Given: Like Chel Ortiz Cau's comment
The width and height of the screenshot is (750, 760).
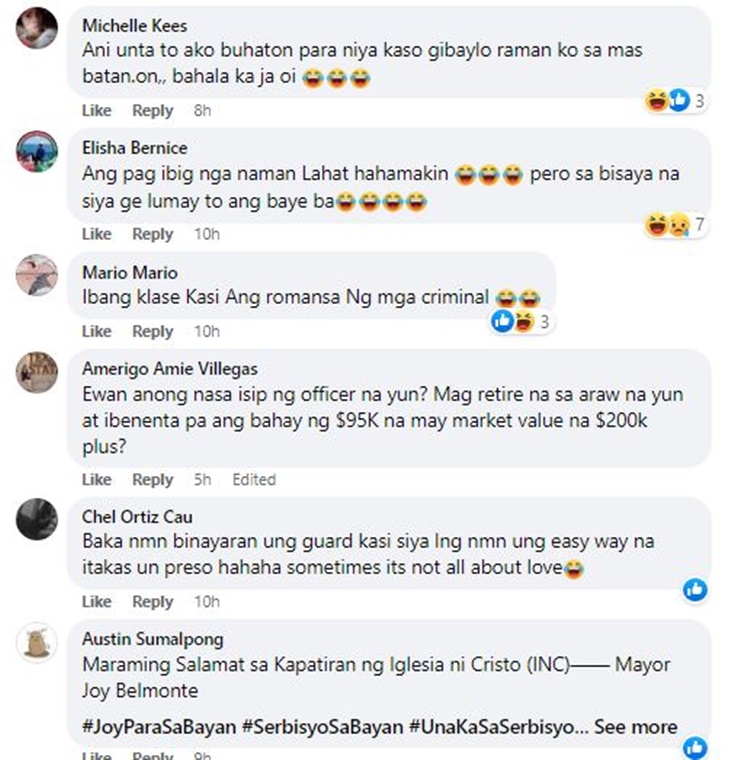Looking at the screenshot, I should tap(96, 601).
